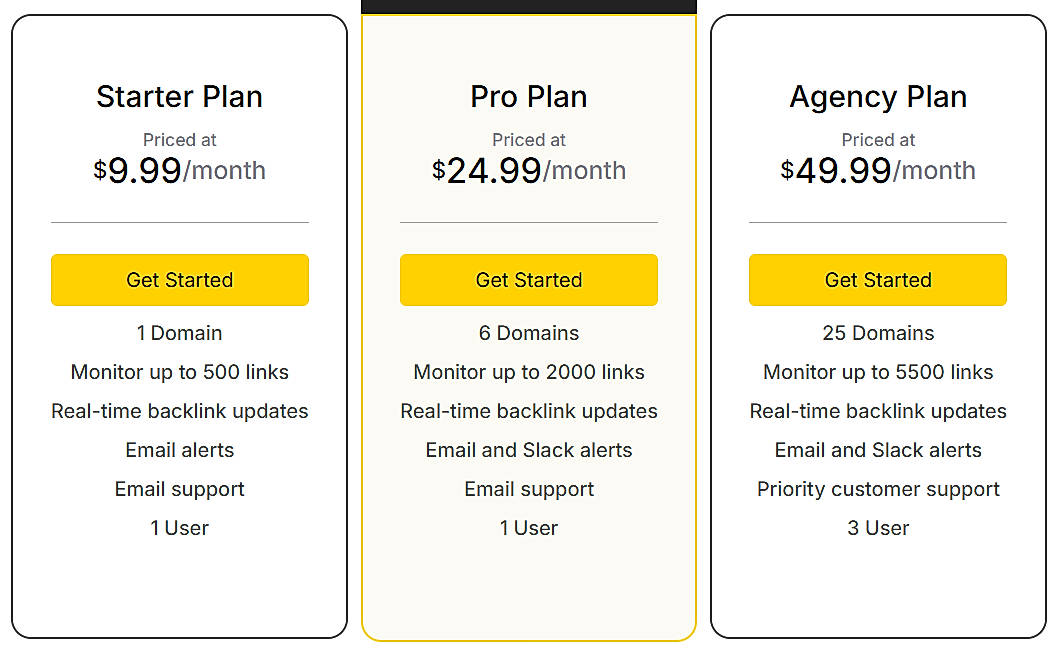The width and height of the screenshot is (1059, 652).
Task: Click the $49.99/month price text
Action: (x=877, y=170)
